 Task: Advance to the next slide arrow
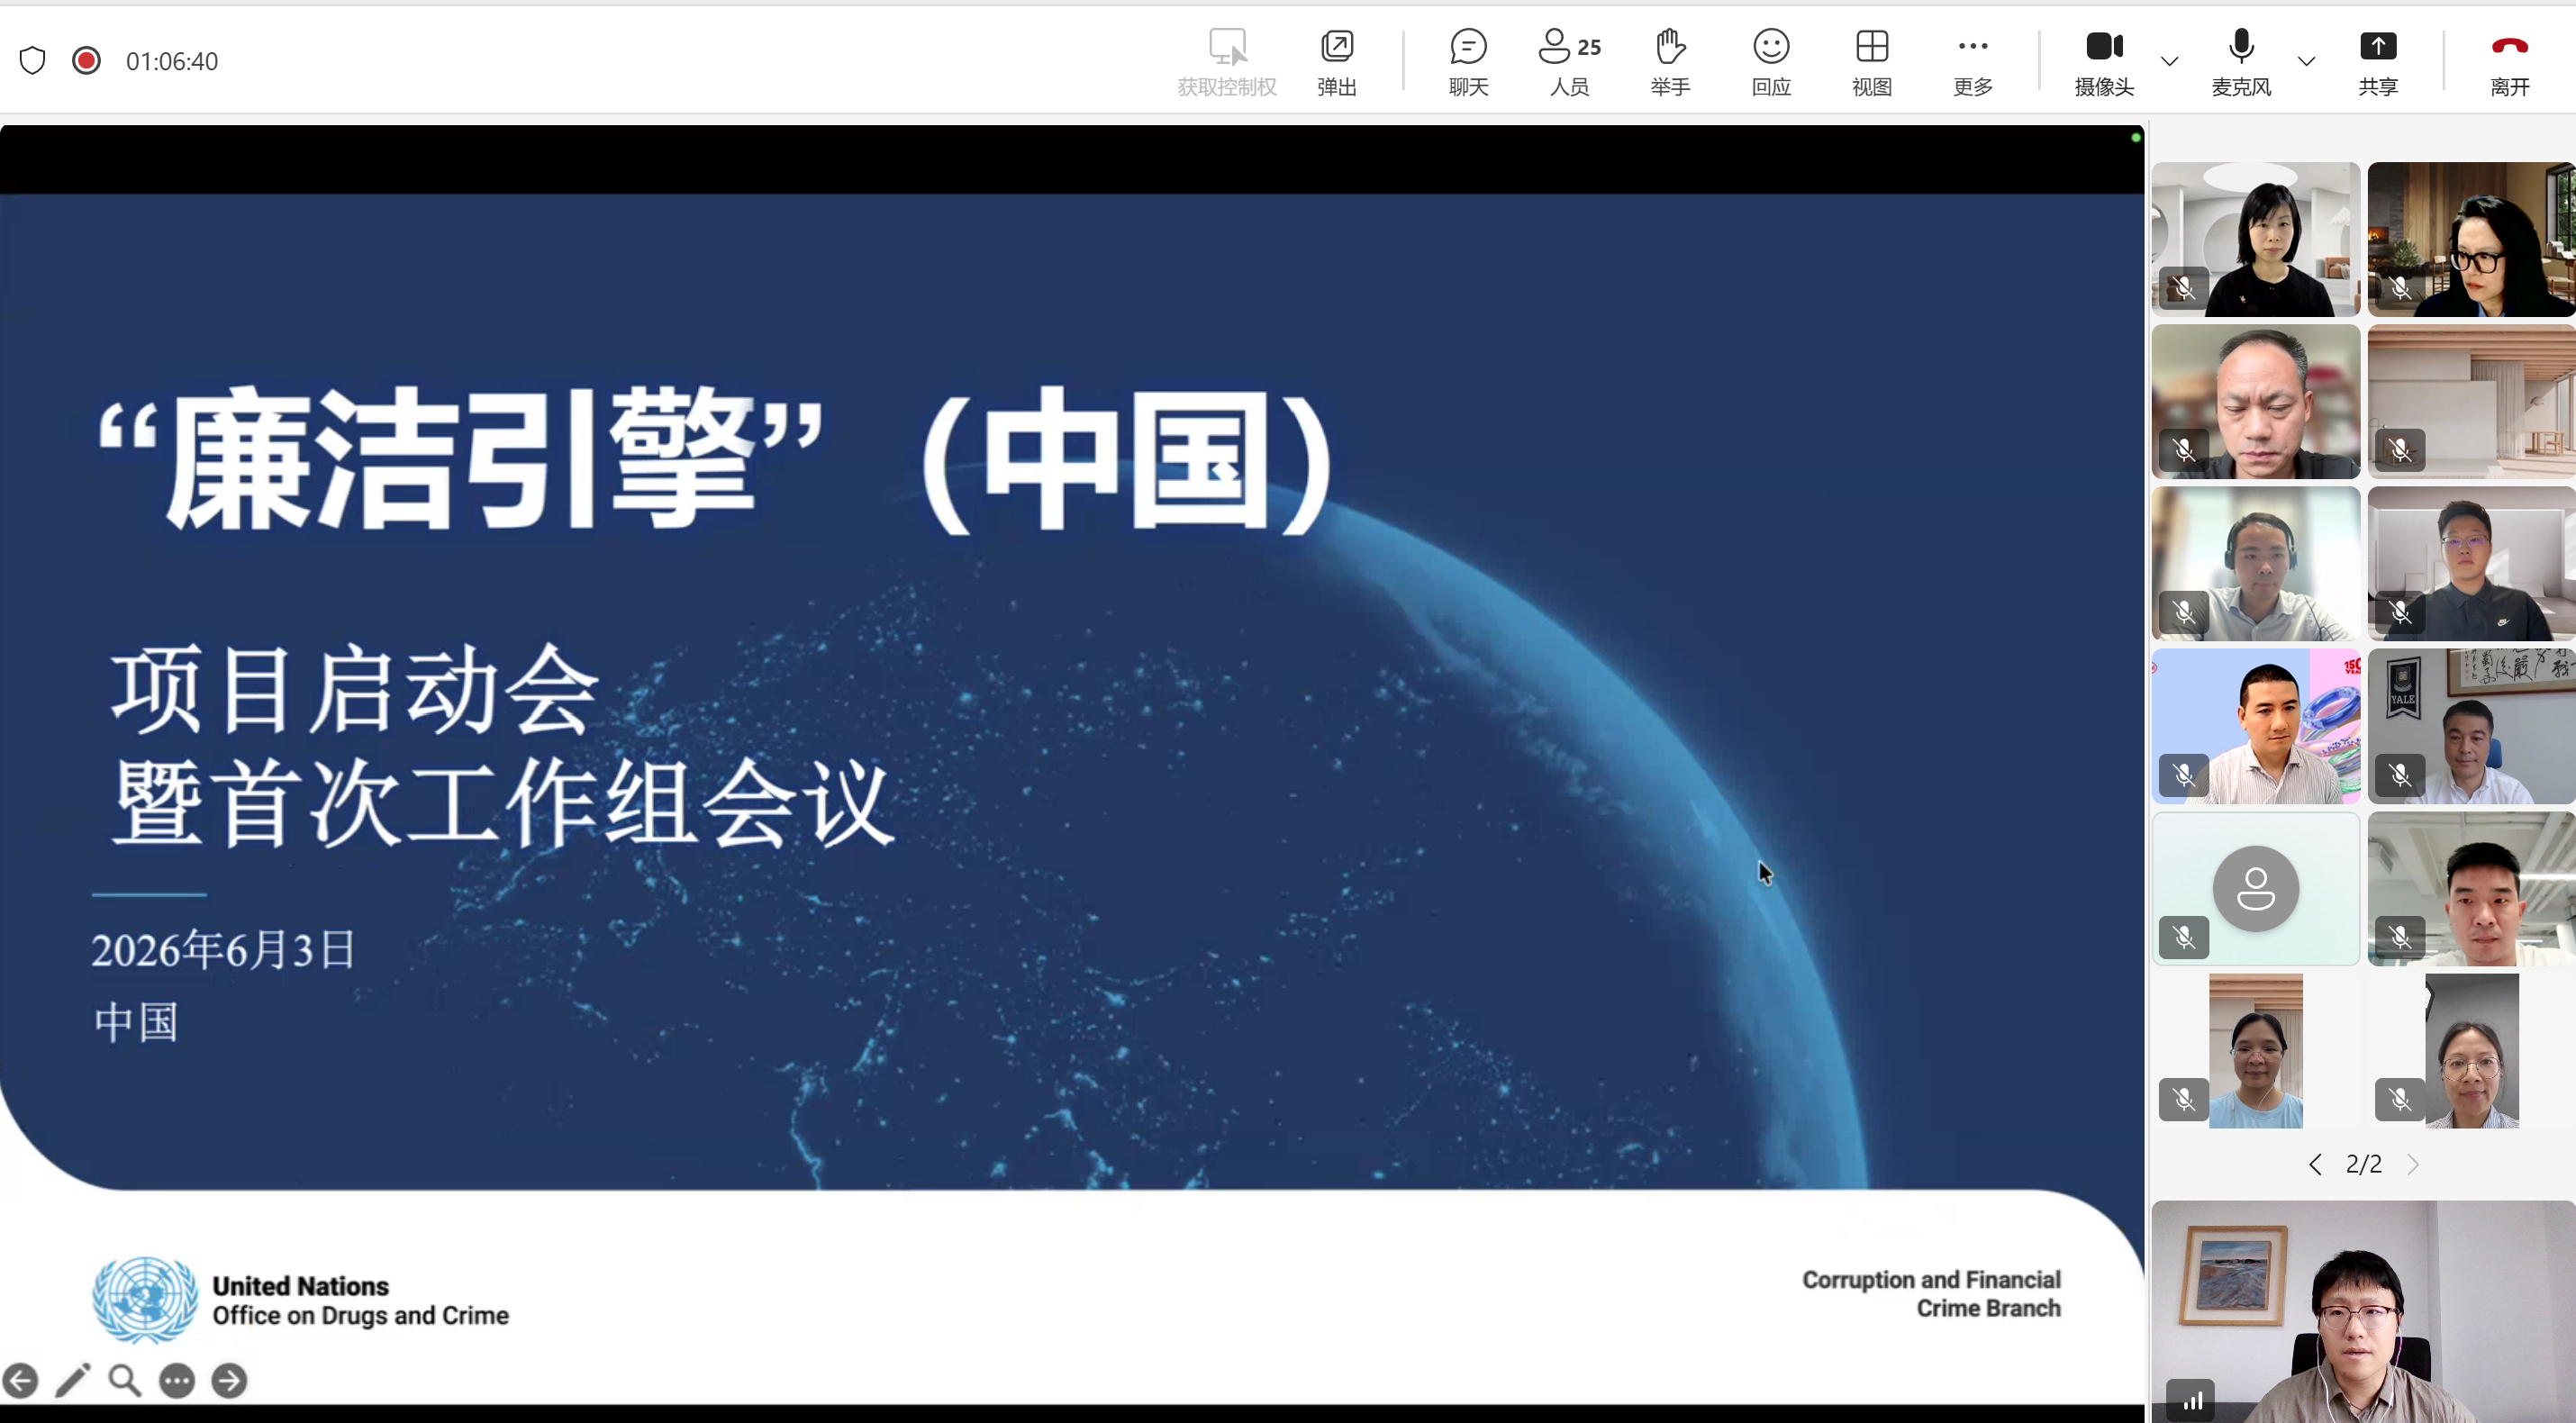click(x=229, y=1381)
